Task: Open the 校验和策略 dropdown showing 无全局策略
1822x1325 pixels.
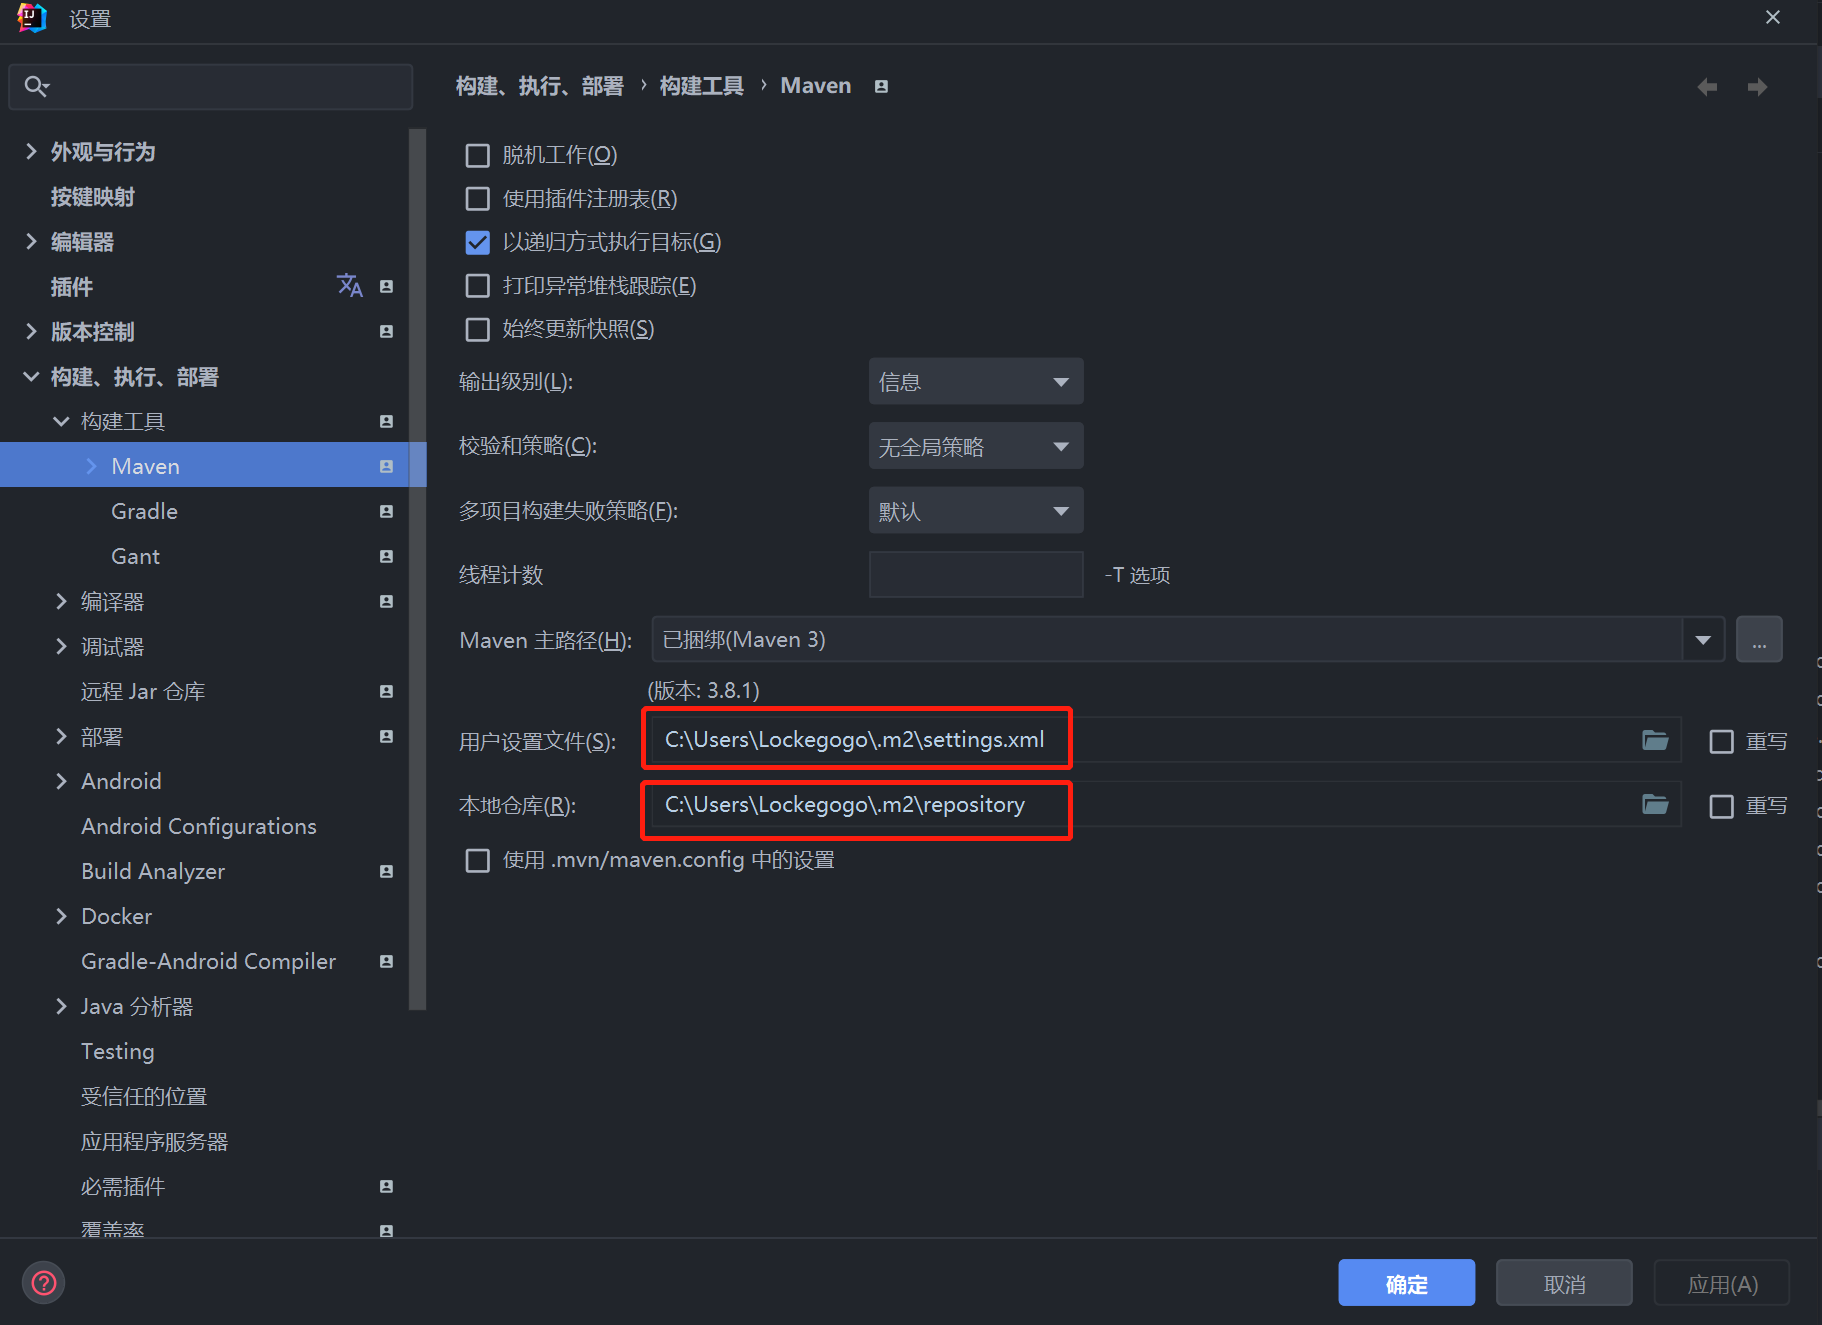Action: point(976,446)
